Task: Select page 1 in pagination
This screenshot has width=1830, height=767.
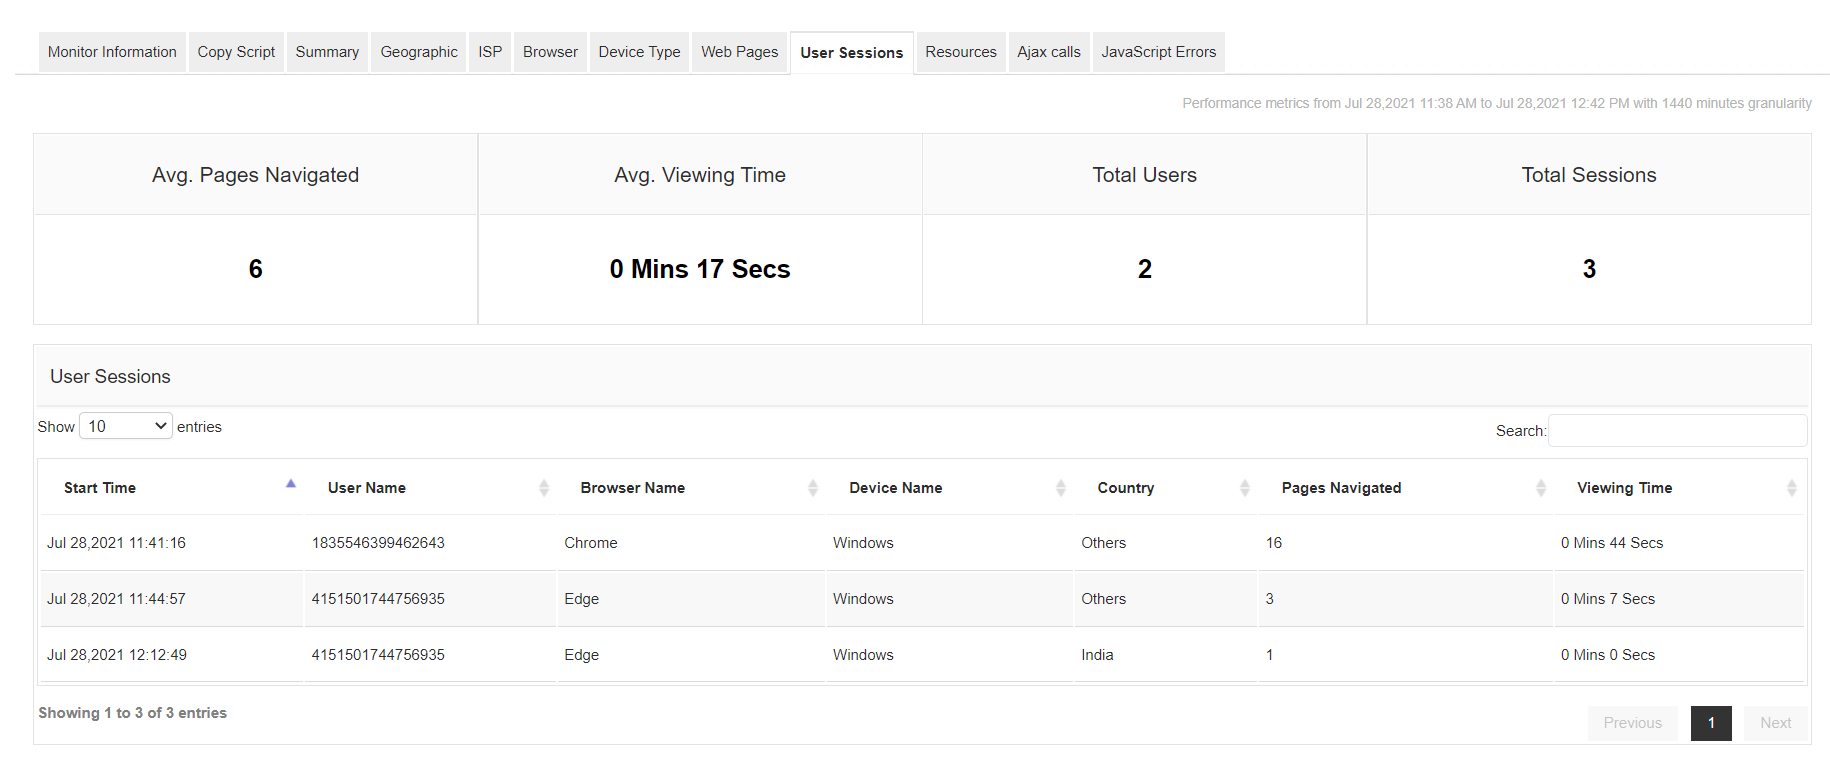Action: pos(1711,723)
